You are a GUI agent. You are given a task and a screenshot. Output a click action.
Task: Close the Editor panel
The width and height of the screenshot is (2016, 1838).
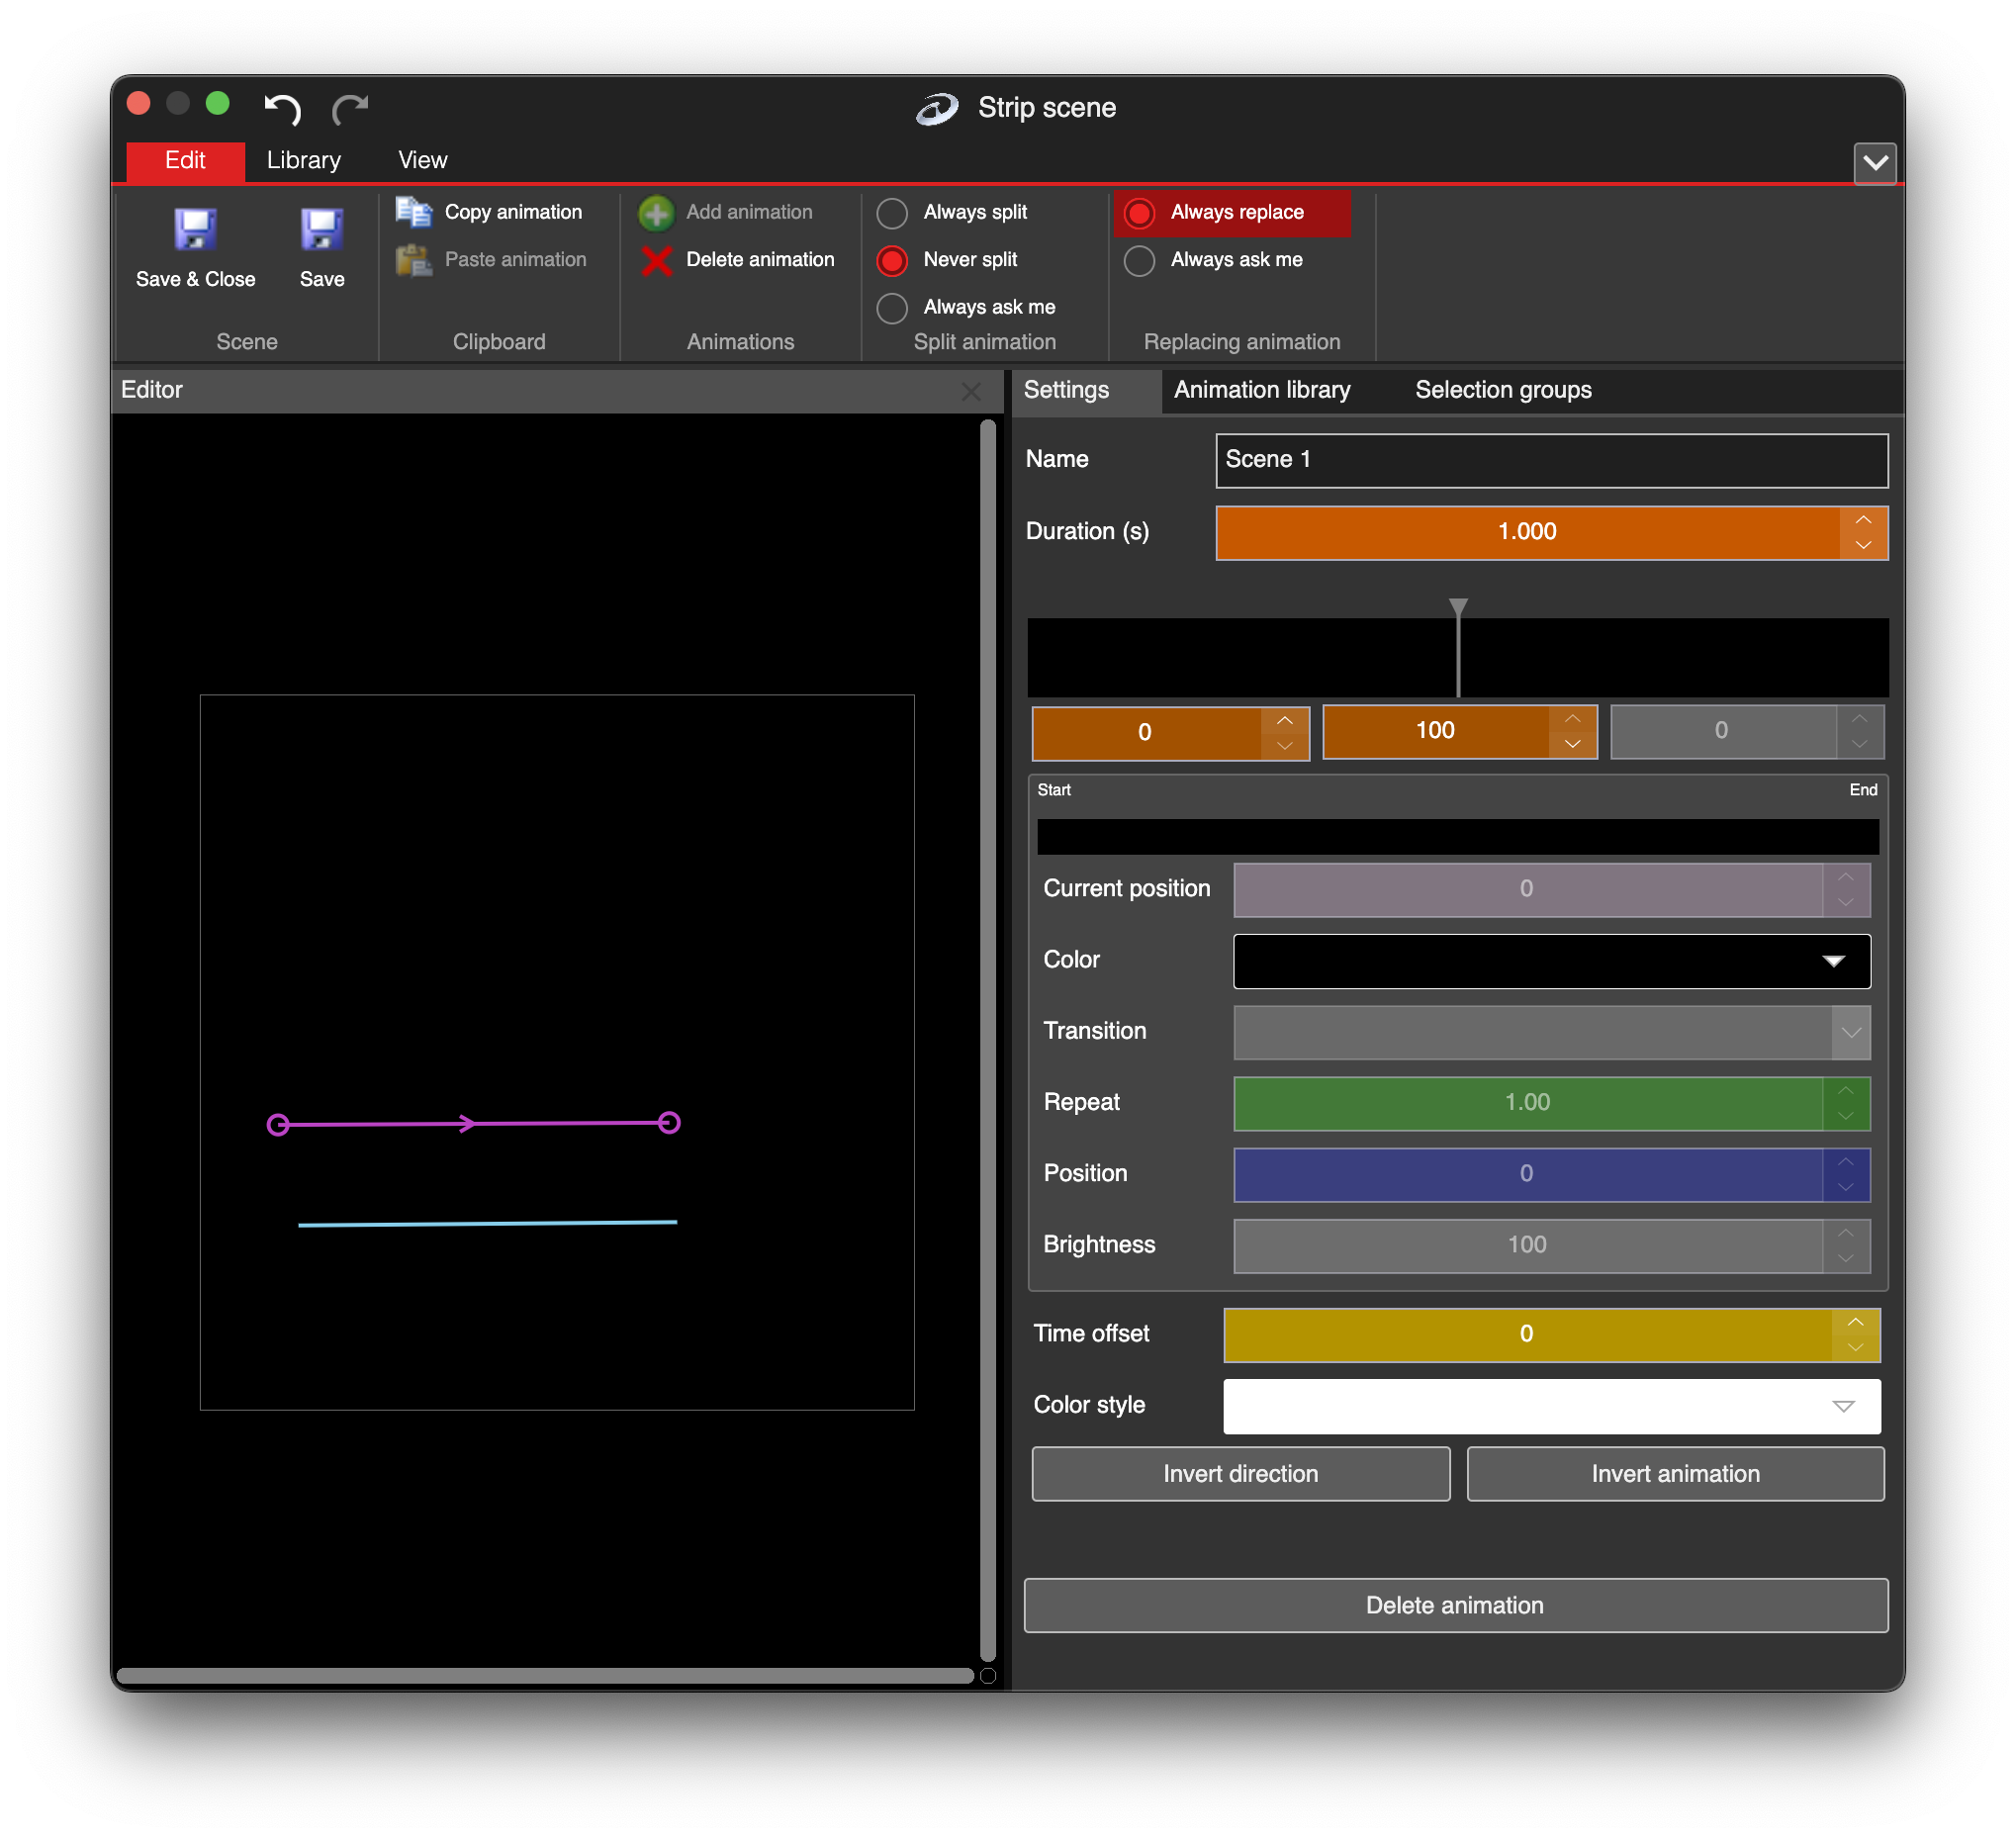[971, 392]
